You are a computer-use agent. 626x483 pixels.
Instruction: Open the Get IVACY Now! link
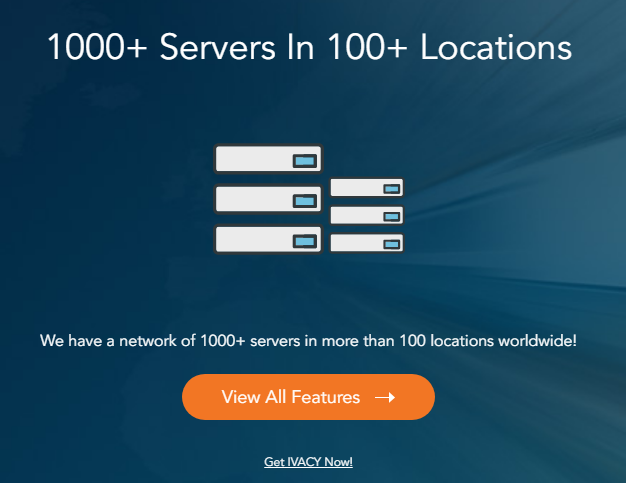coord(308,462)
